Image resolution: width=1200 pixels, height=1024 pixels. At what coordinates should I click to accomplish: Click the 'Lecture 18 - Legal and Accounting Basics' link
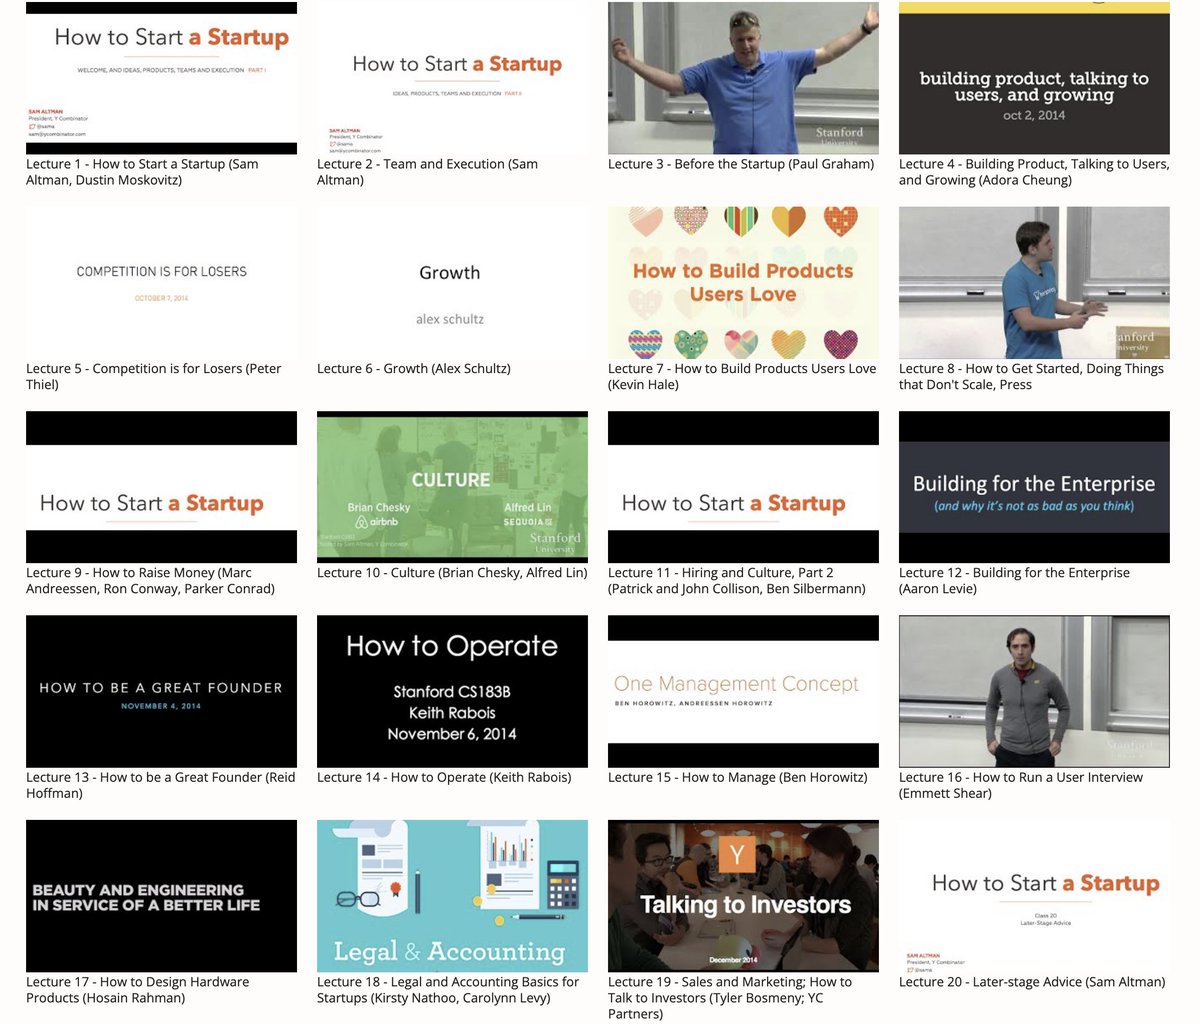[448, 990]
